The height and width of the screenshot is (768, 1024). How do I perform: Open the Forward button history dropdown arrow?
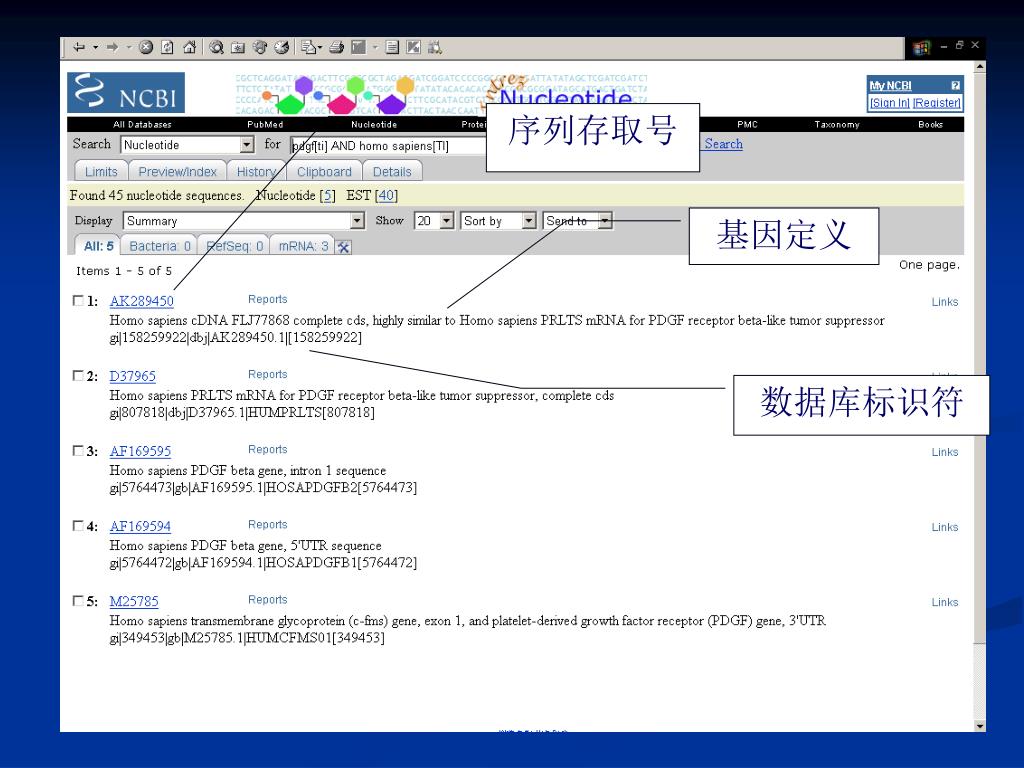129,47
